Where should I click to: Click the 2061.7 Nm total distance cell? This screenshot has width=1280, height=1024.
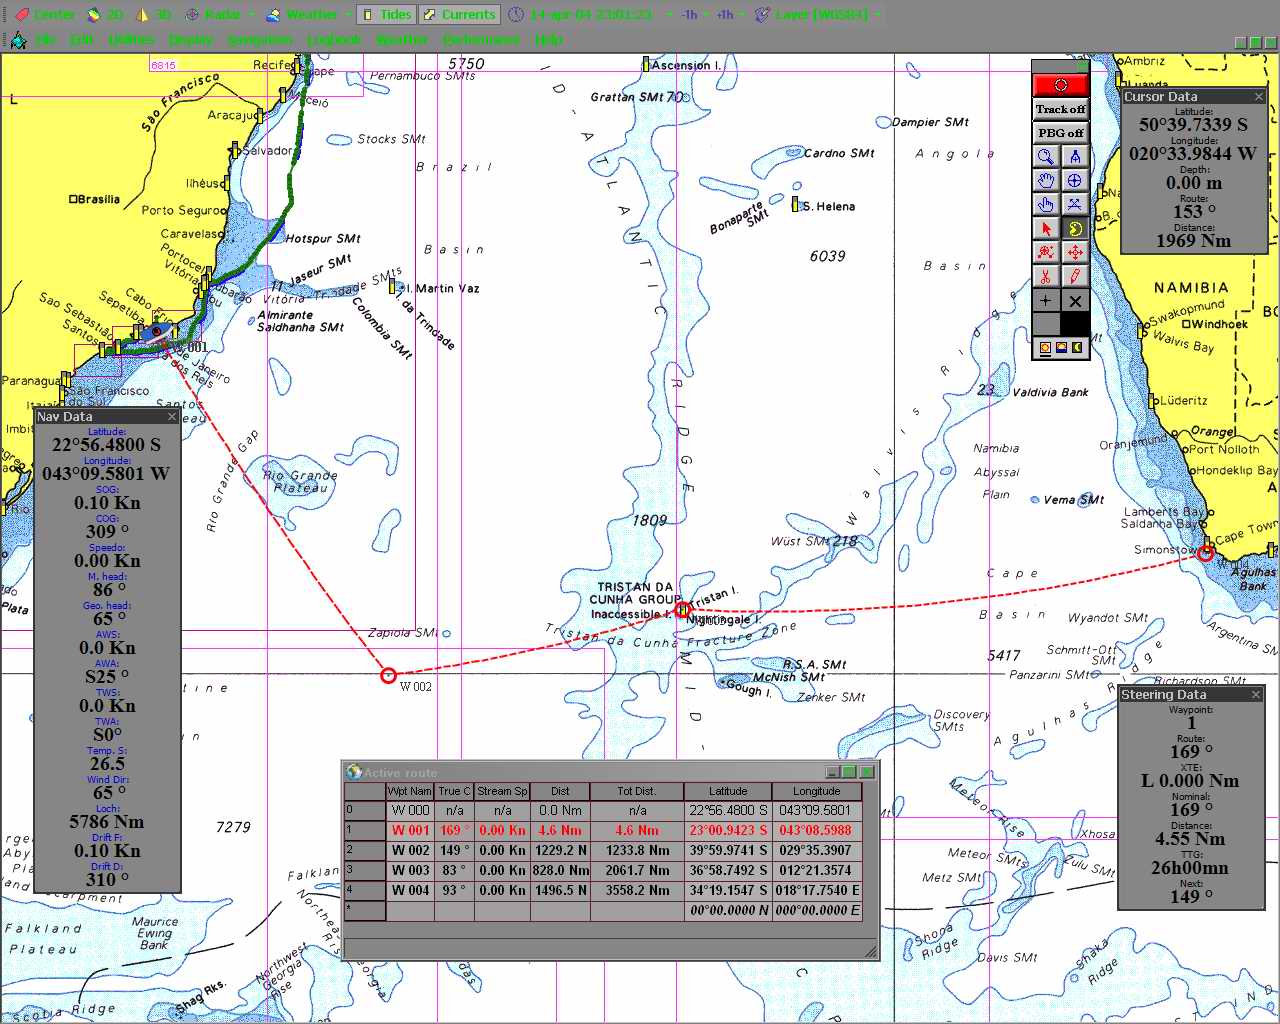(x=637, y=870)
